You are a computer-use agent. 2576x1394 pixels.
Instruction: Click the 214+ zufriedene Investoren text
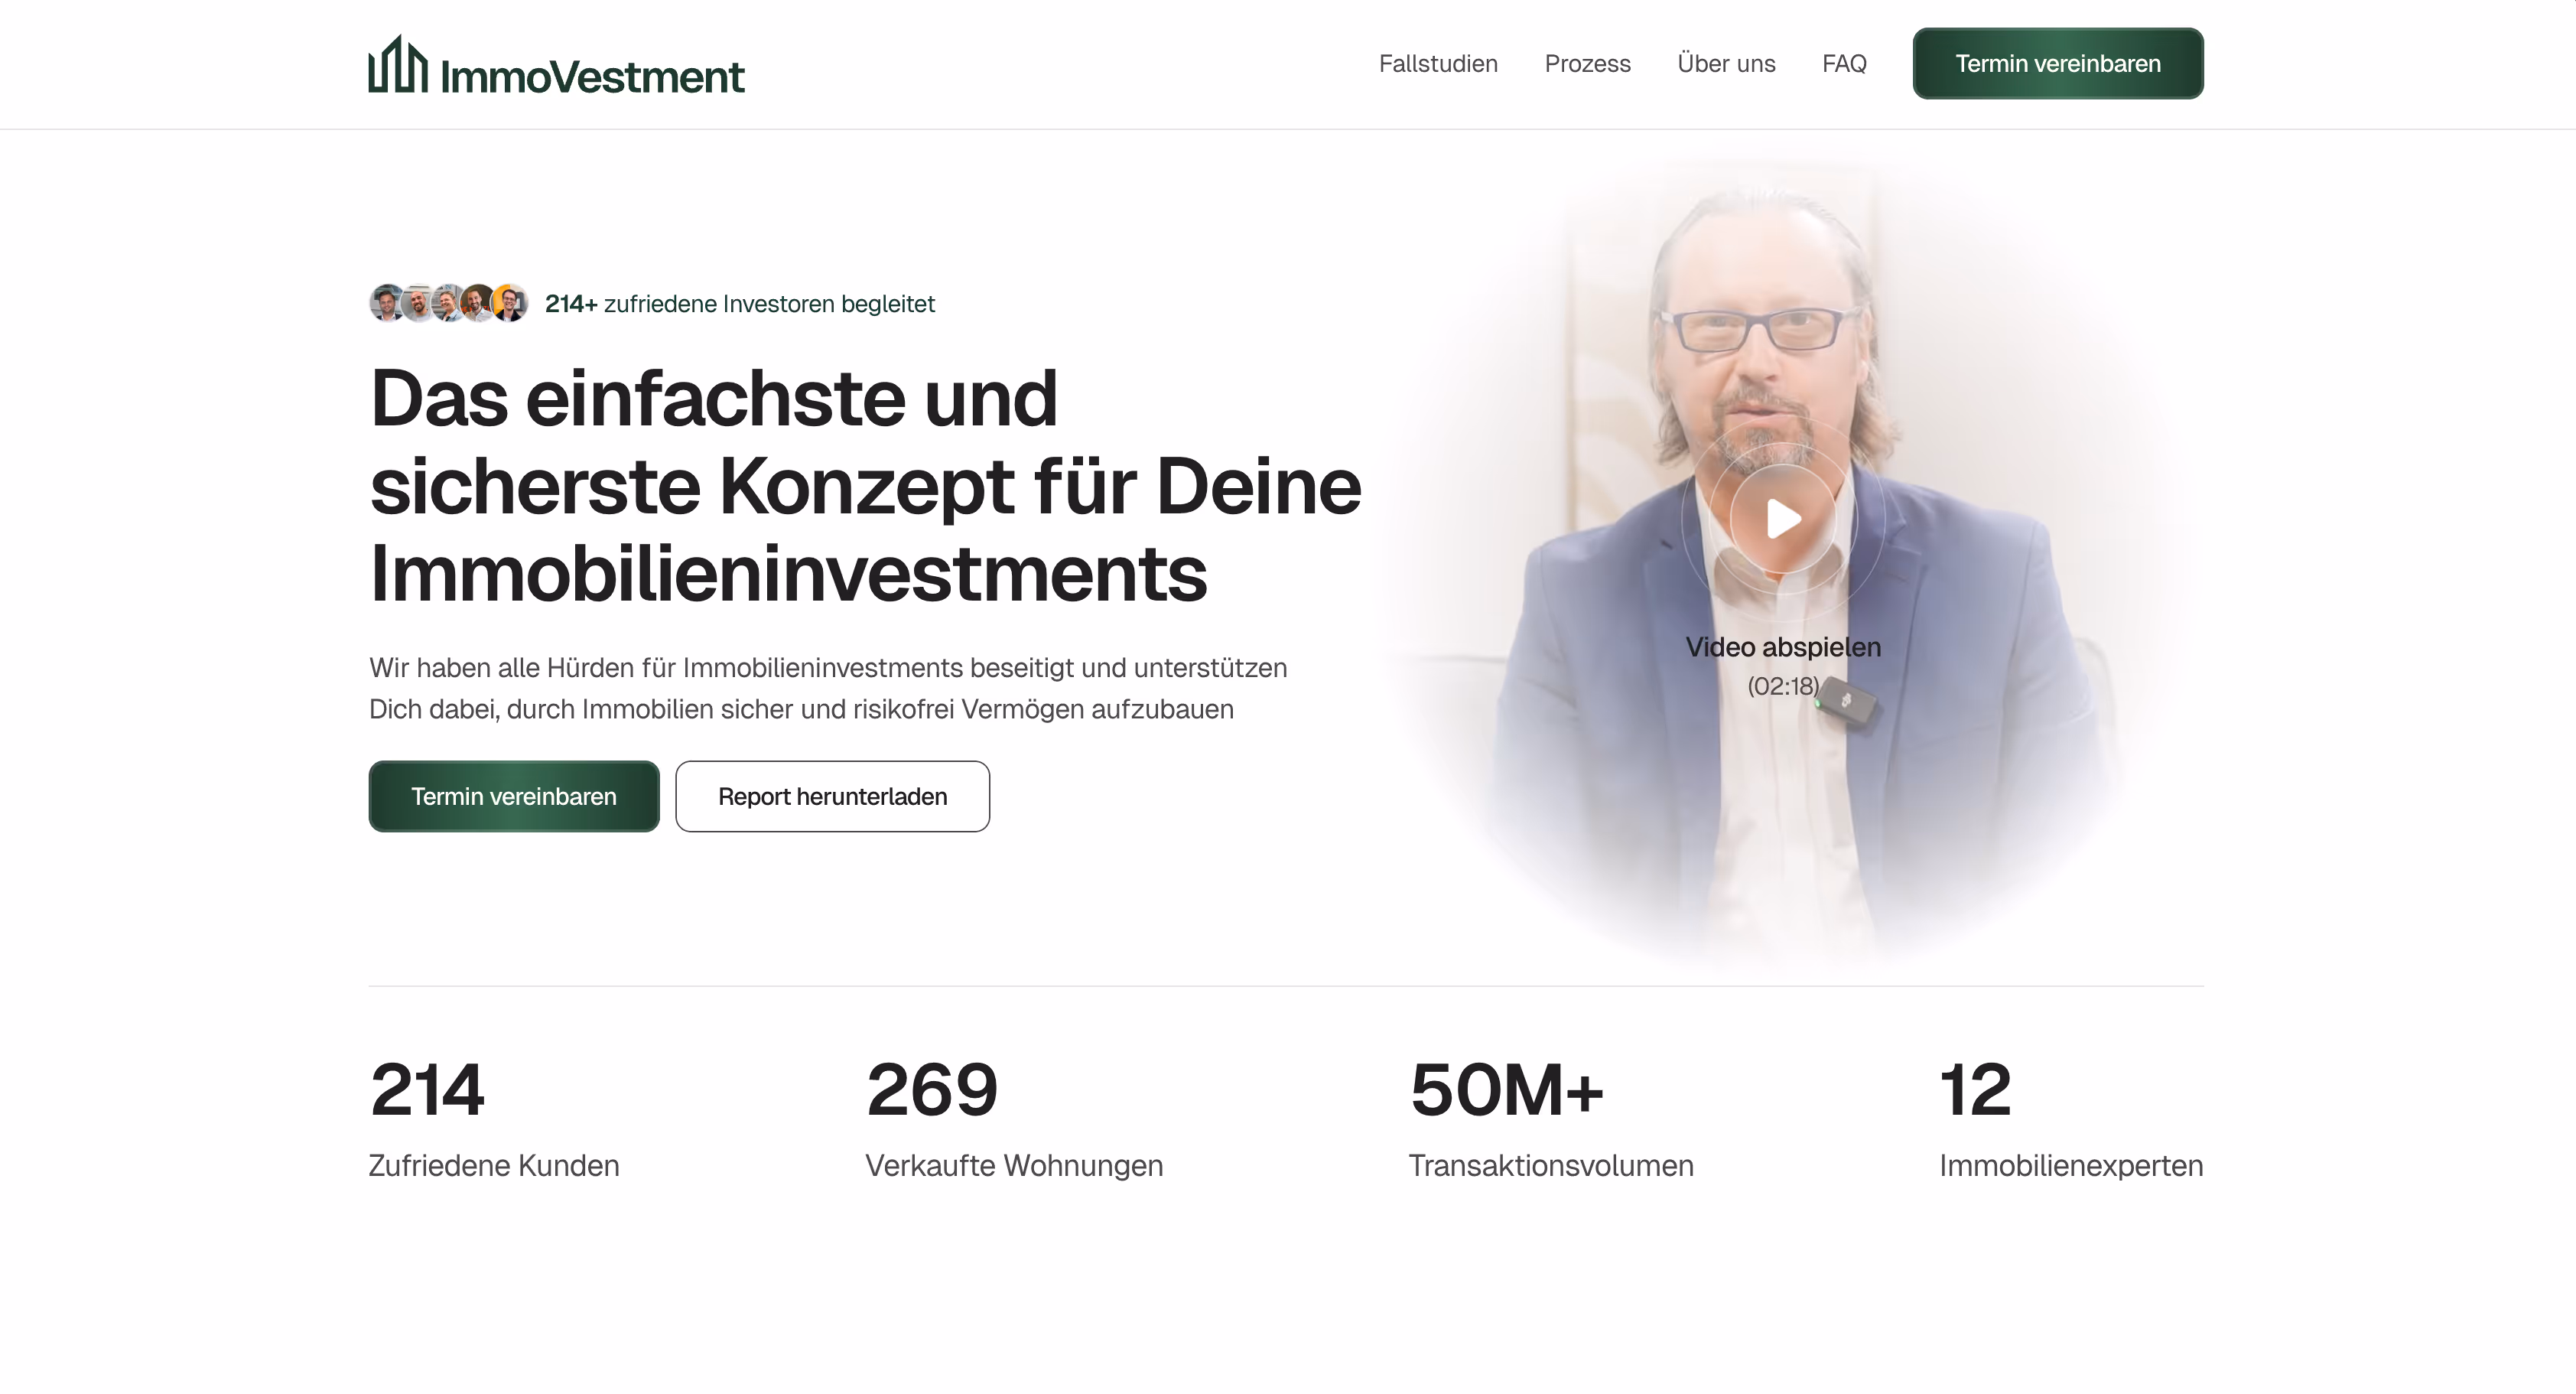point(740,304)
